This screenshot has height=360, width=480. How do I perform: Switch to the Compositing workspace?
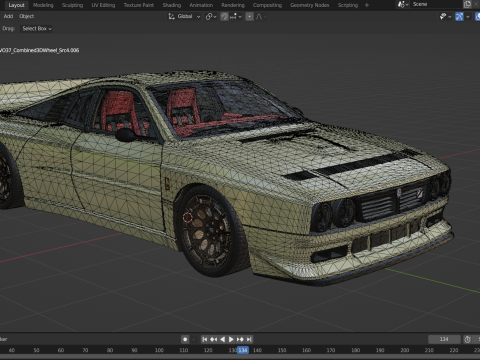point(267,5)
